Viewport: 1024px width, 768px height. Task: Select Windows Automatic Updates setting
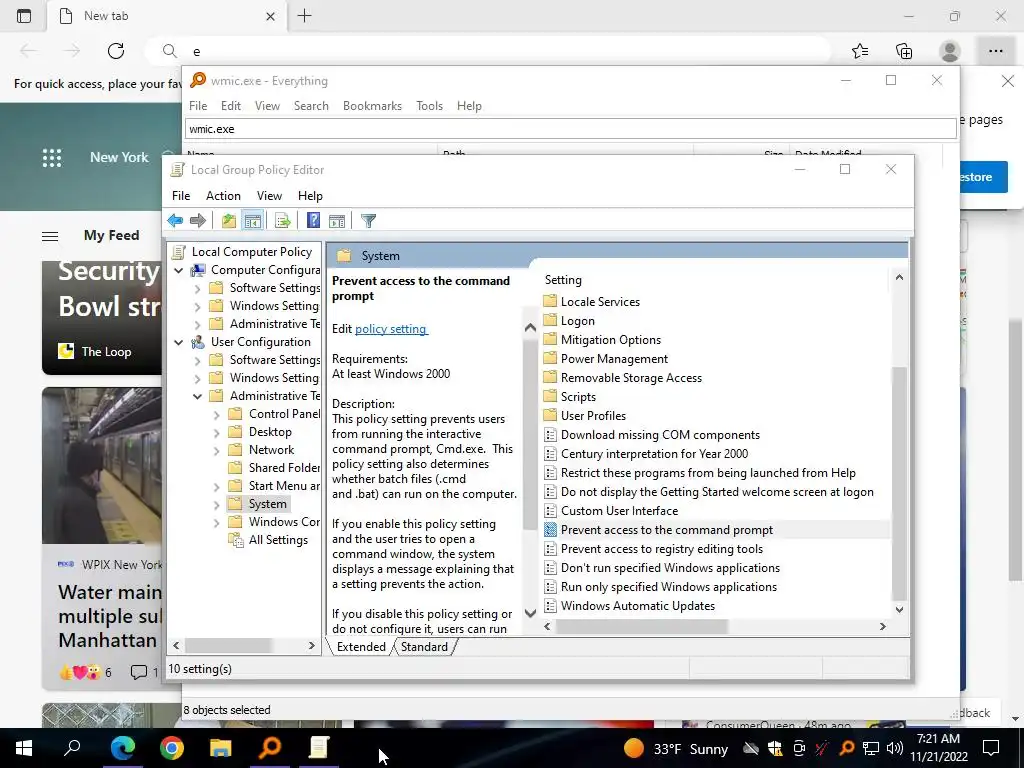(x=637, y=606)
